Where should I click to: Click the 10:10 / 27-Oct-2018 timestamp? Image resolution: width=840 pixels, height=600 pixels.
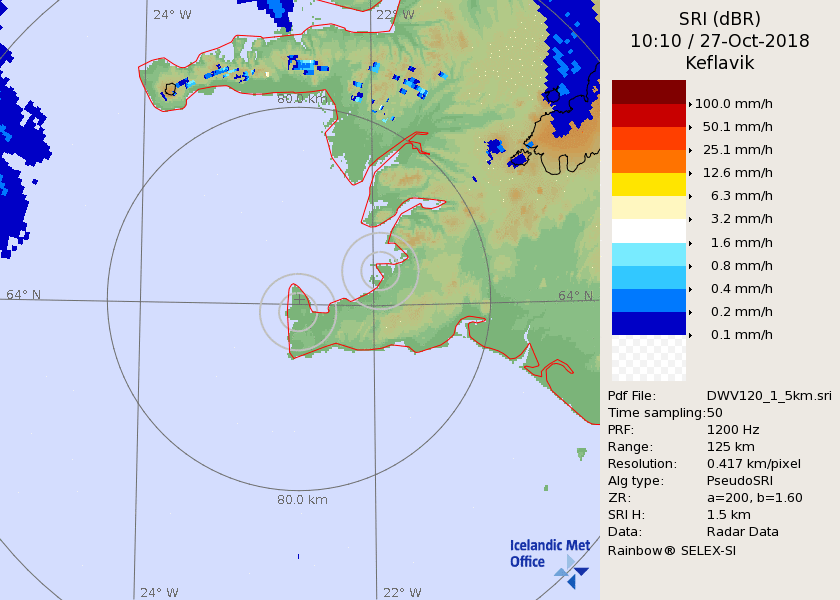719,41
